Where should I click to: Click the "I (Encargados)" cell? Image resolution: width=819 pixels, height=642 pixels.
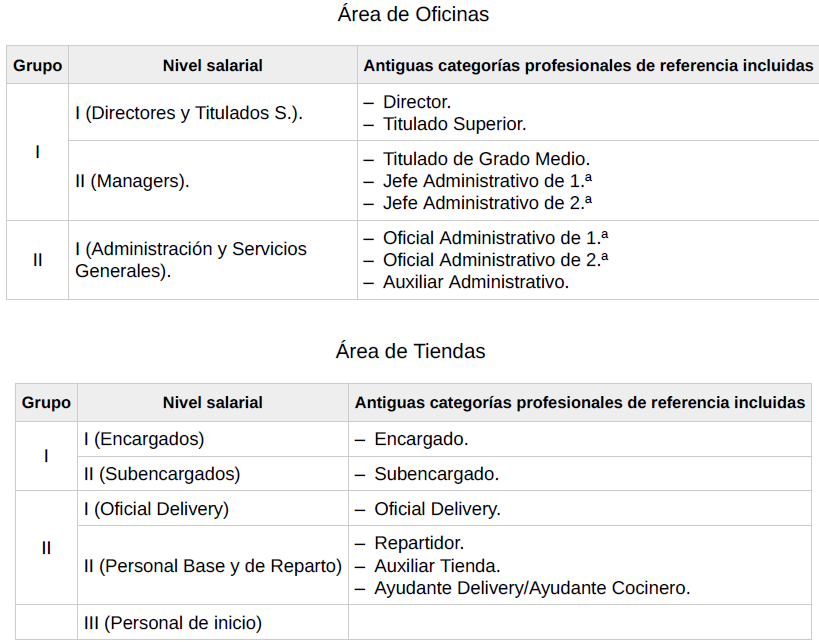click(x=144, y=439)
